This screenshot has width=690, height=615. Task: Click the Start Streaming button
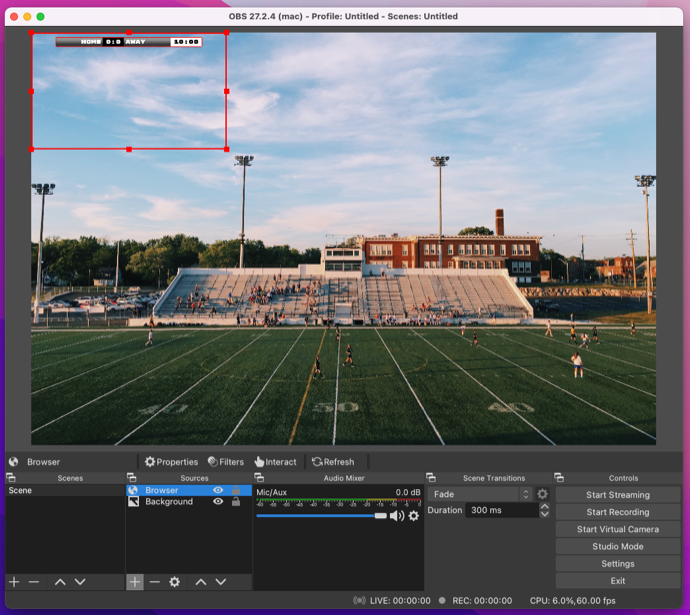point(617,495)
